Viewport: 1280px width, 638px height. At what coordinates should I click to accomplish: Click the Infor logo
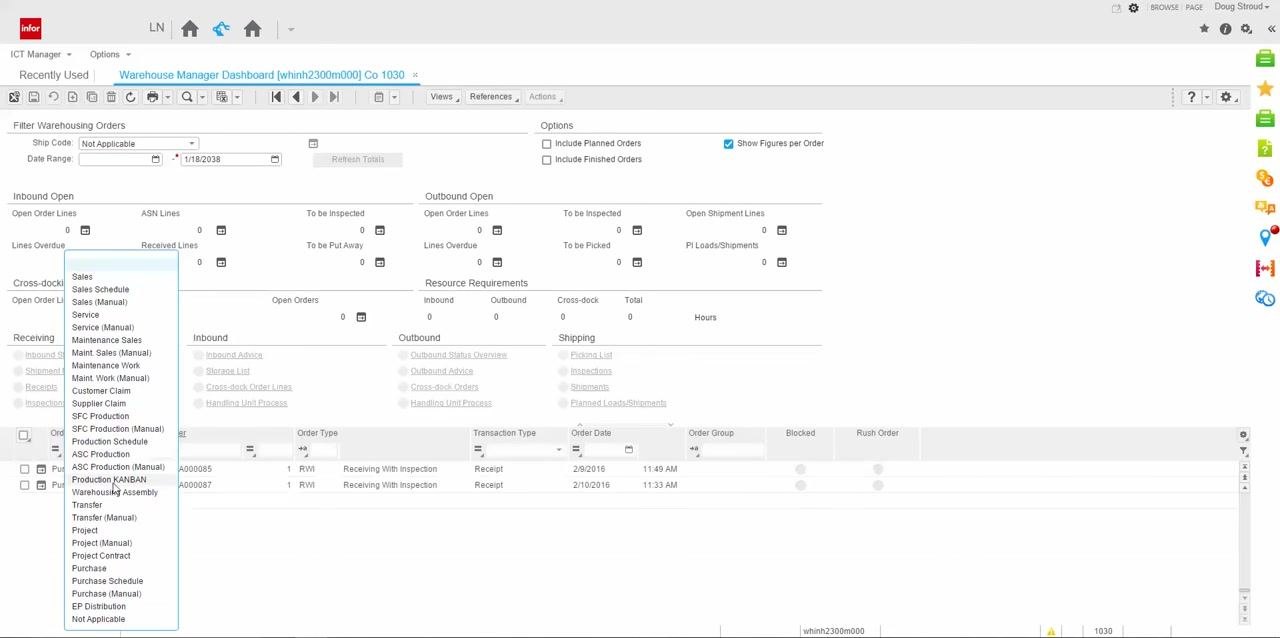tap(30, 29)
